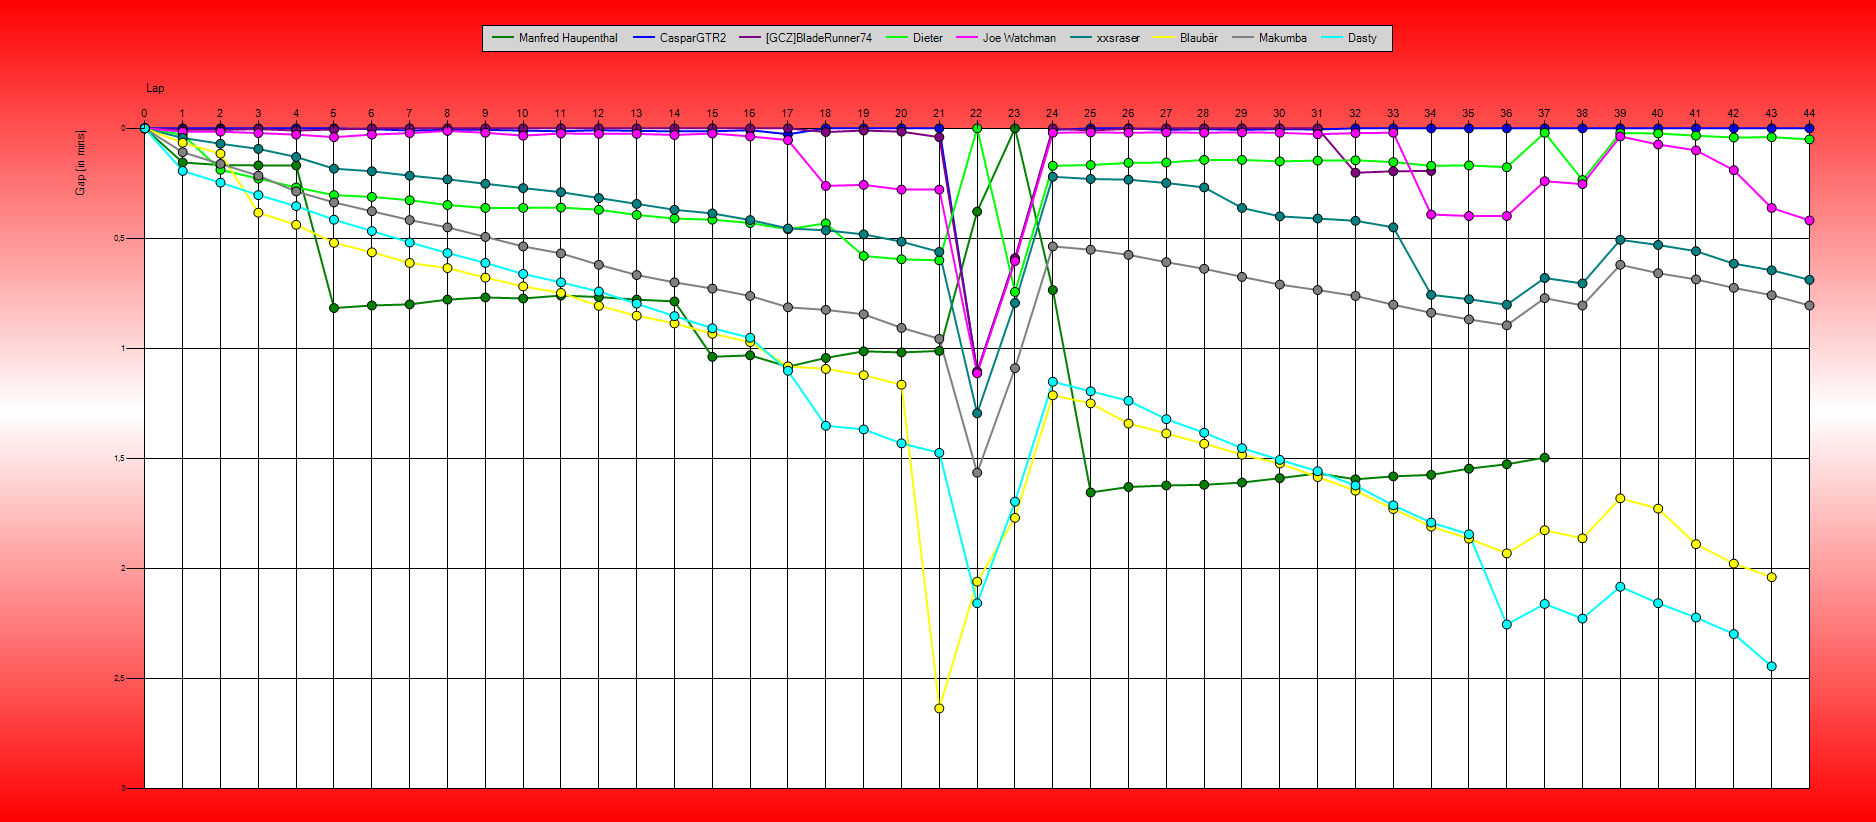Click Dasty's cyan data point at lap 22
This screenshot has width=1876, height=822.
(977, 603)
